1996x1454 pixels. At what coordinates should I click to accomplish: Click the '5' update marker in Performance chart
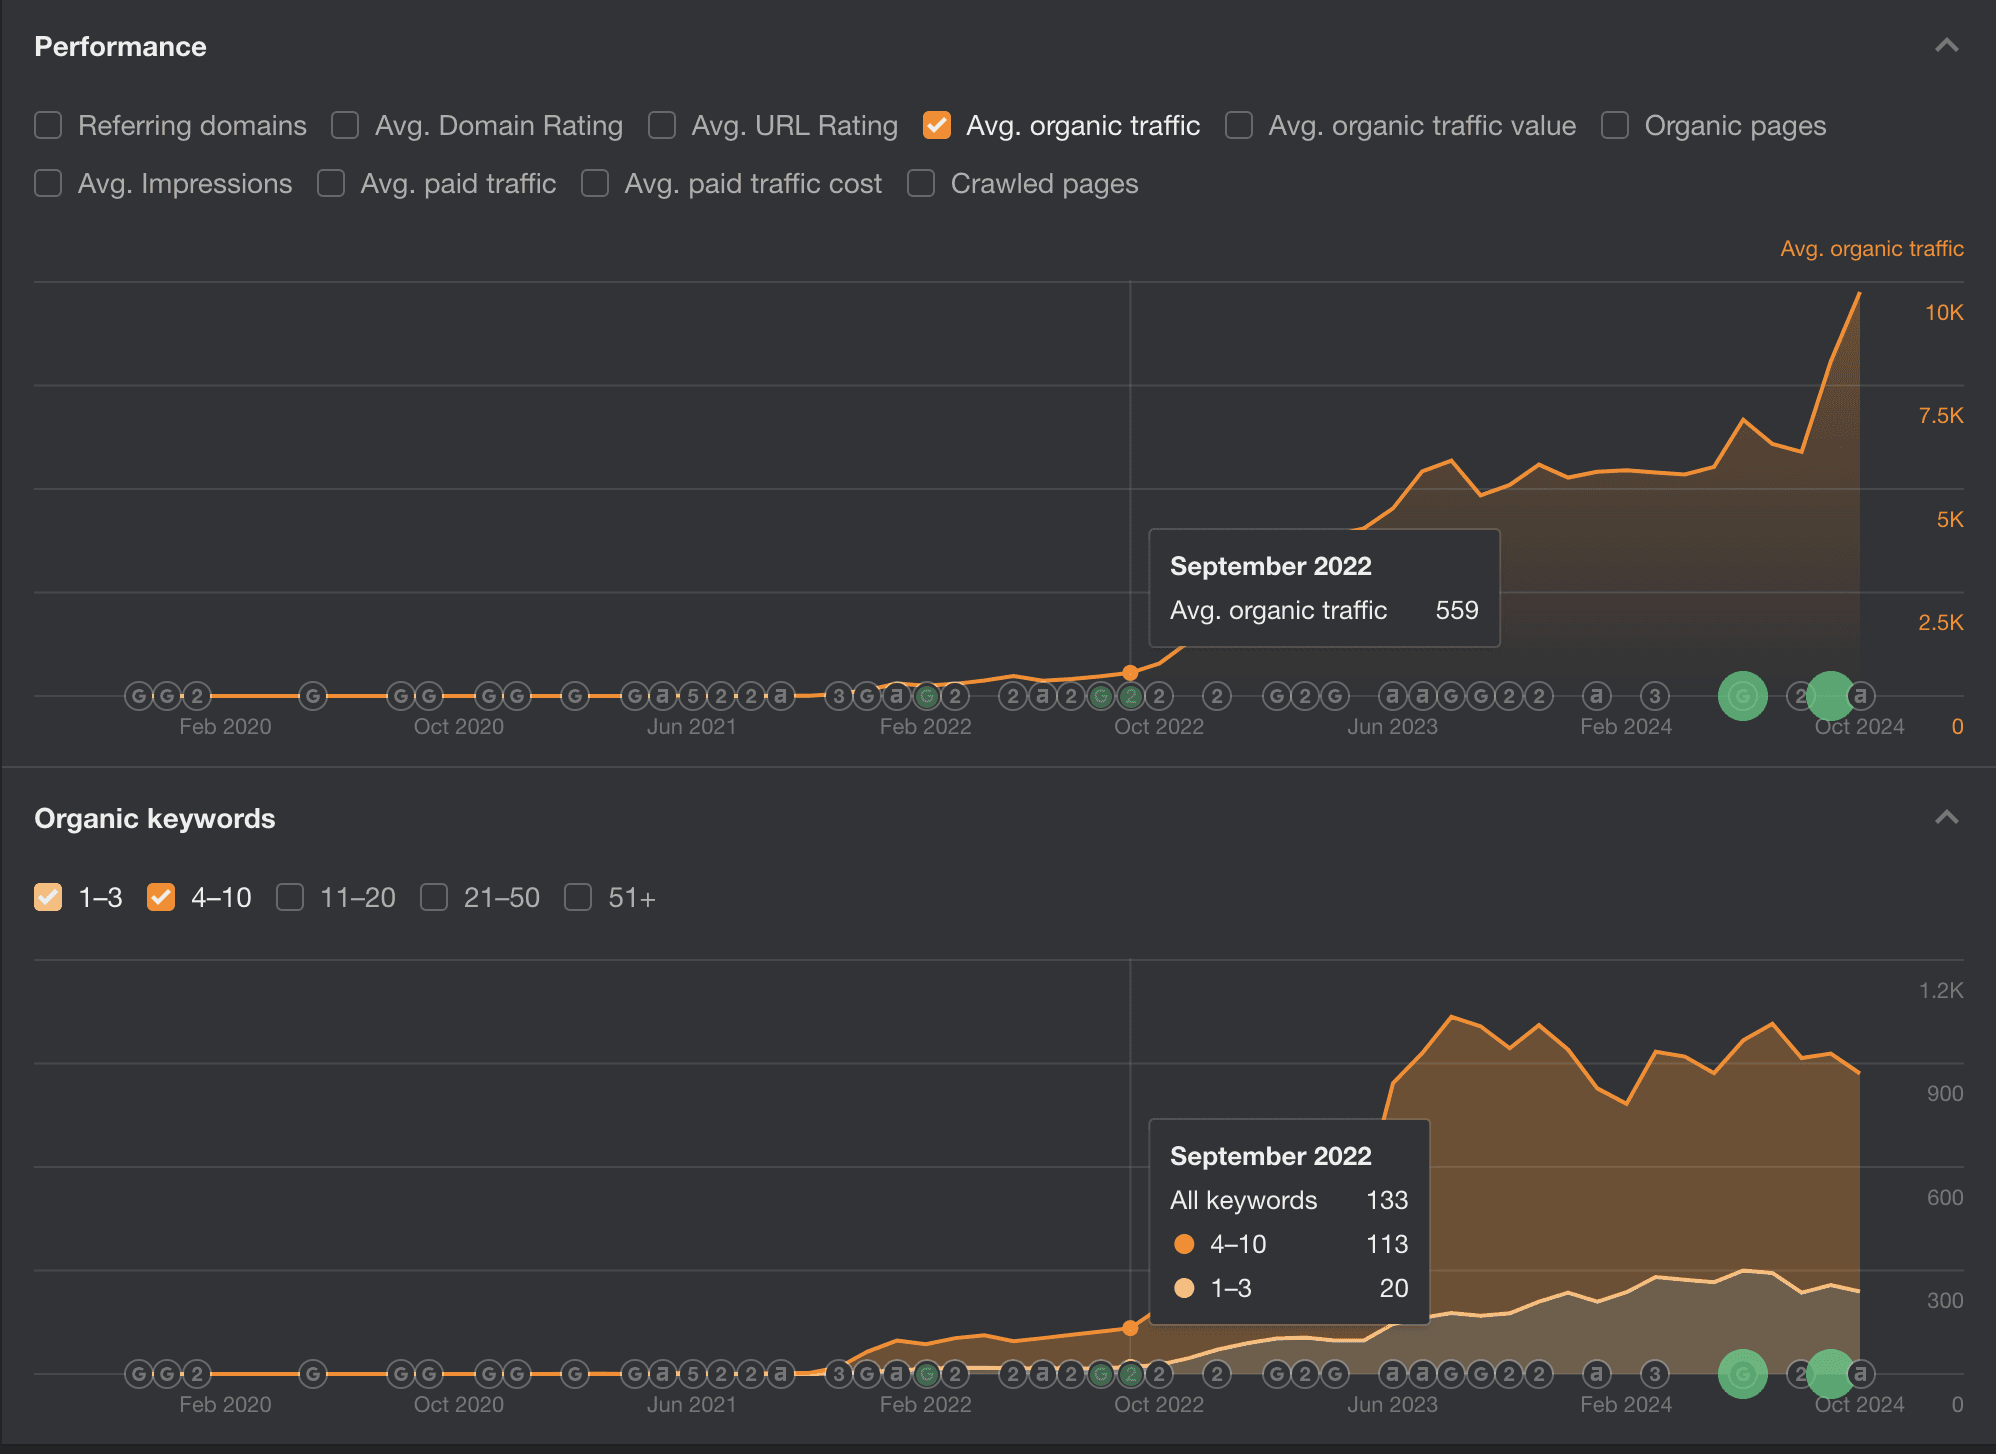coord(692,696)
